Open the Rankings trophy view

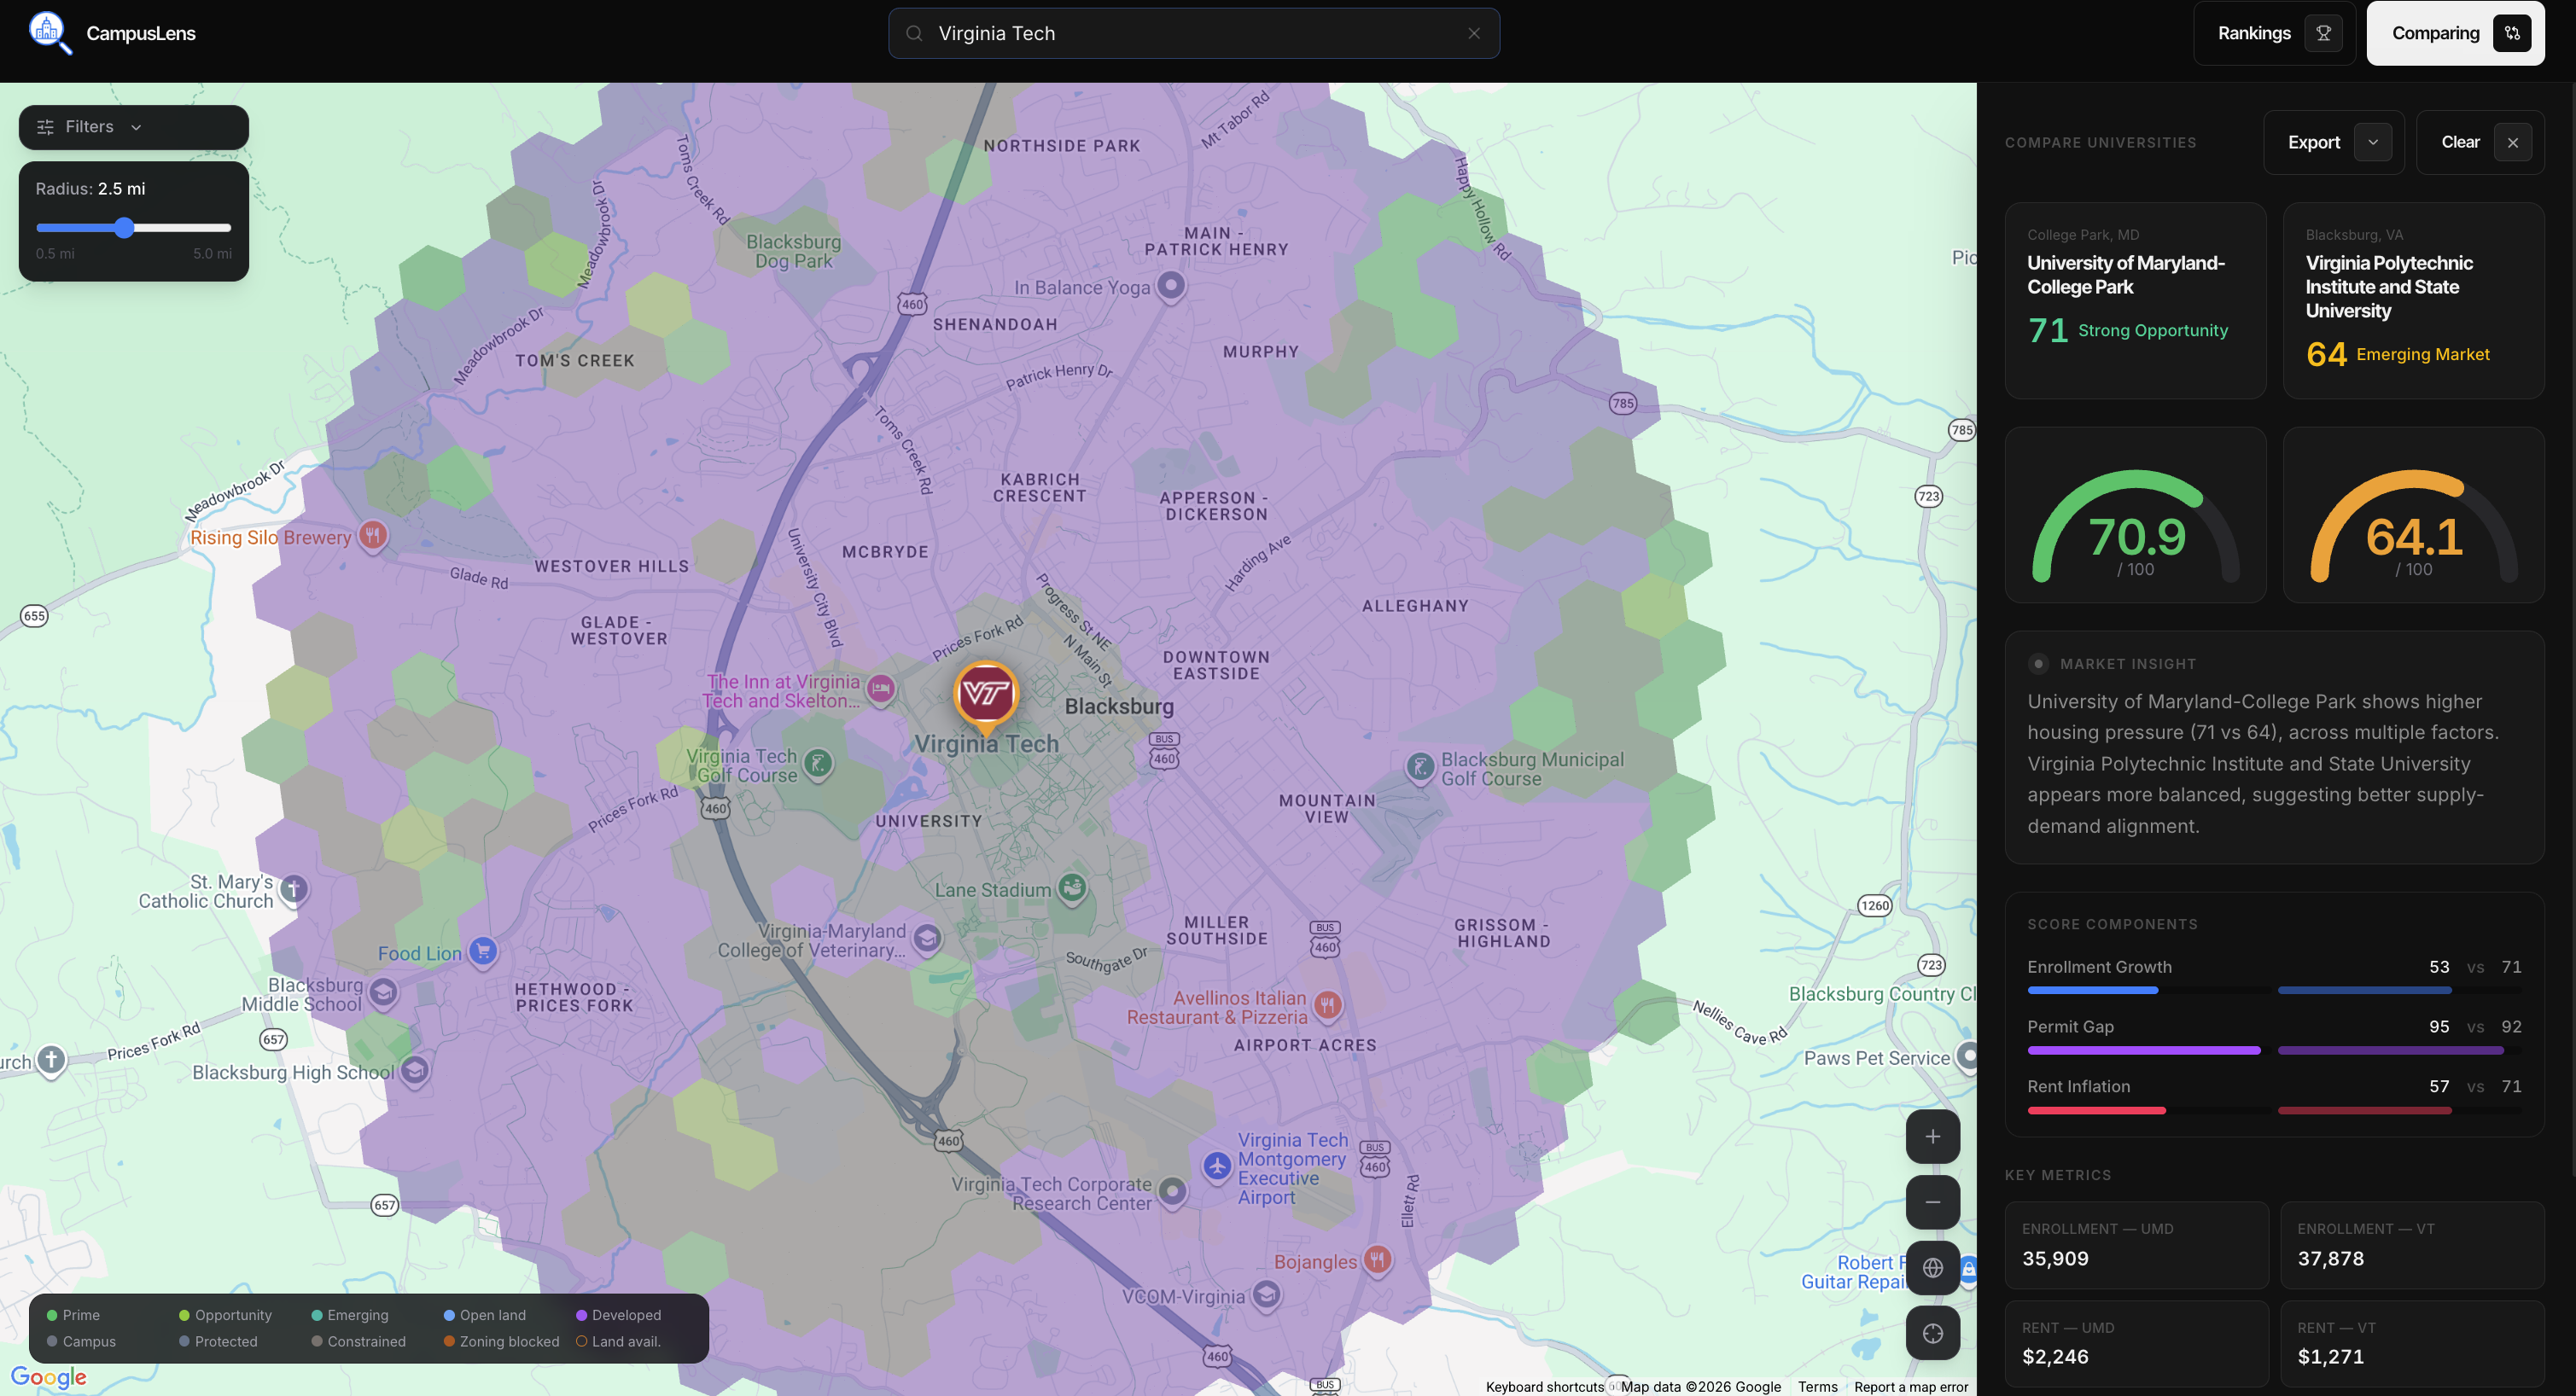[x=2273, y=33]
